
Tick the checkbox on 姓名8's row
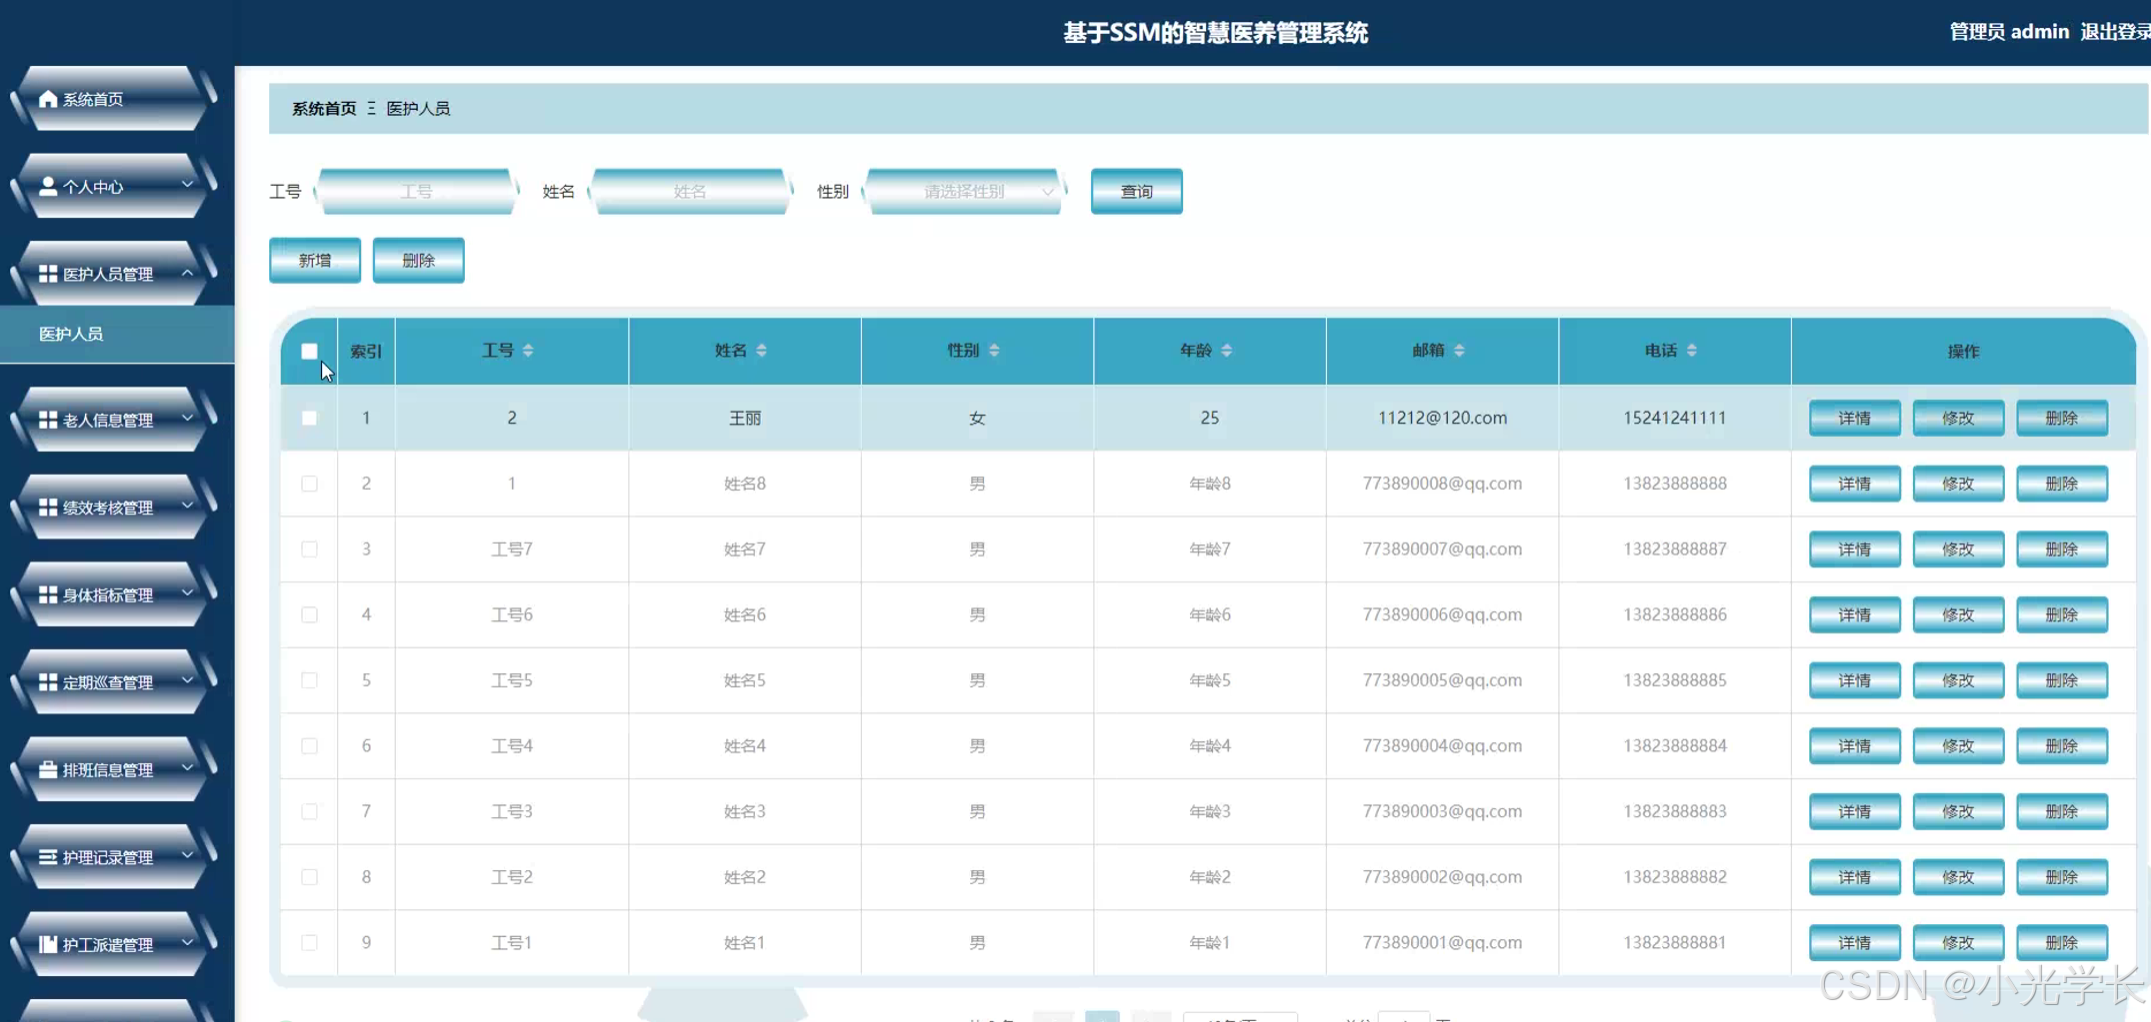pyautogui.click(x=309, y=483)
